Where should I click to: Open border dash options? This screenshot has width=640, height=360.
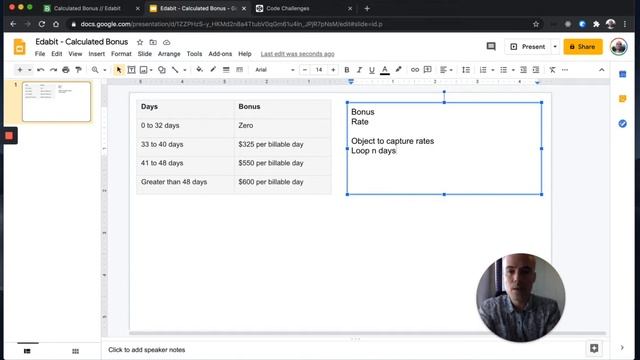point(240,70)
